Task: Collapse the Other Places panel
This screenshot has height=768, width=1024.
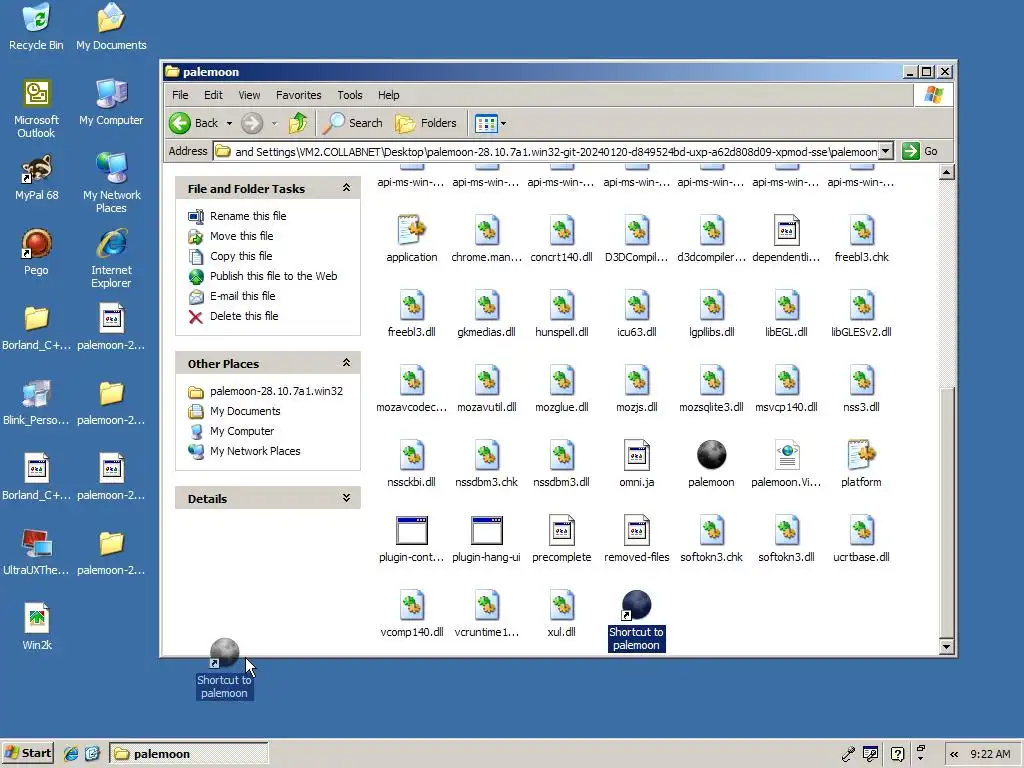Action: coord(346,363)
